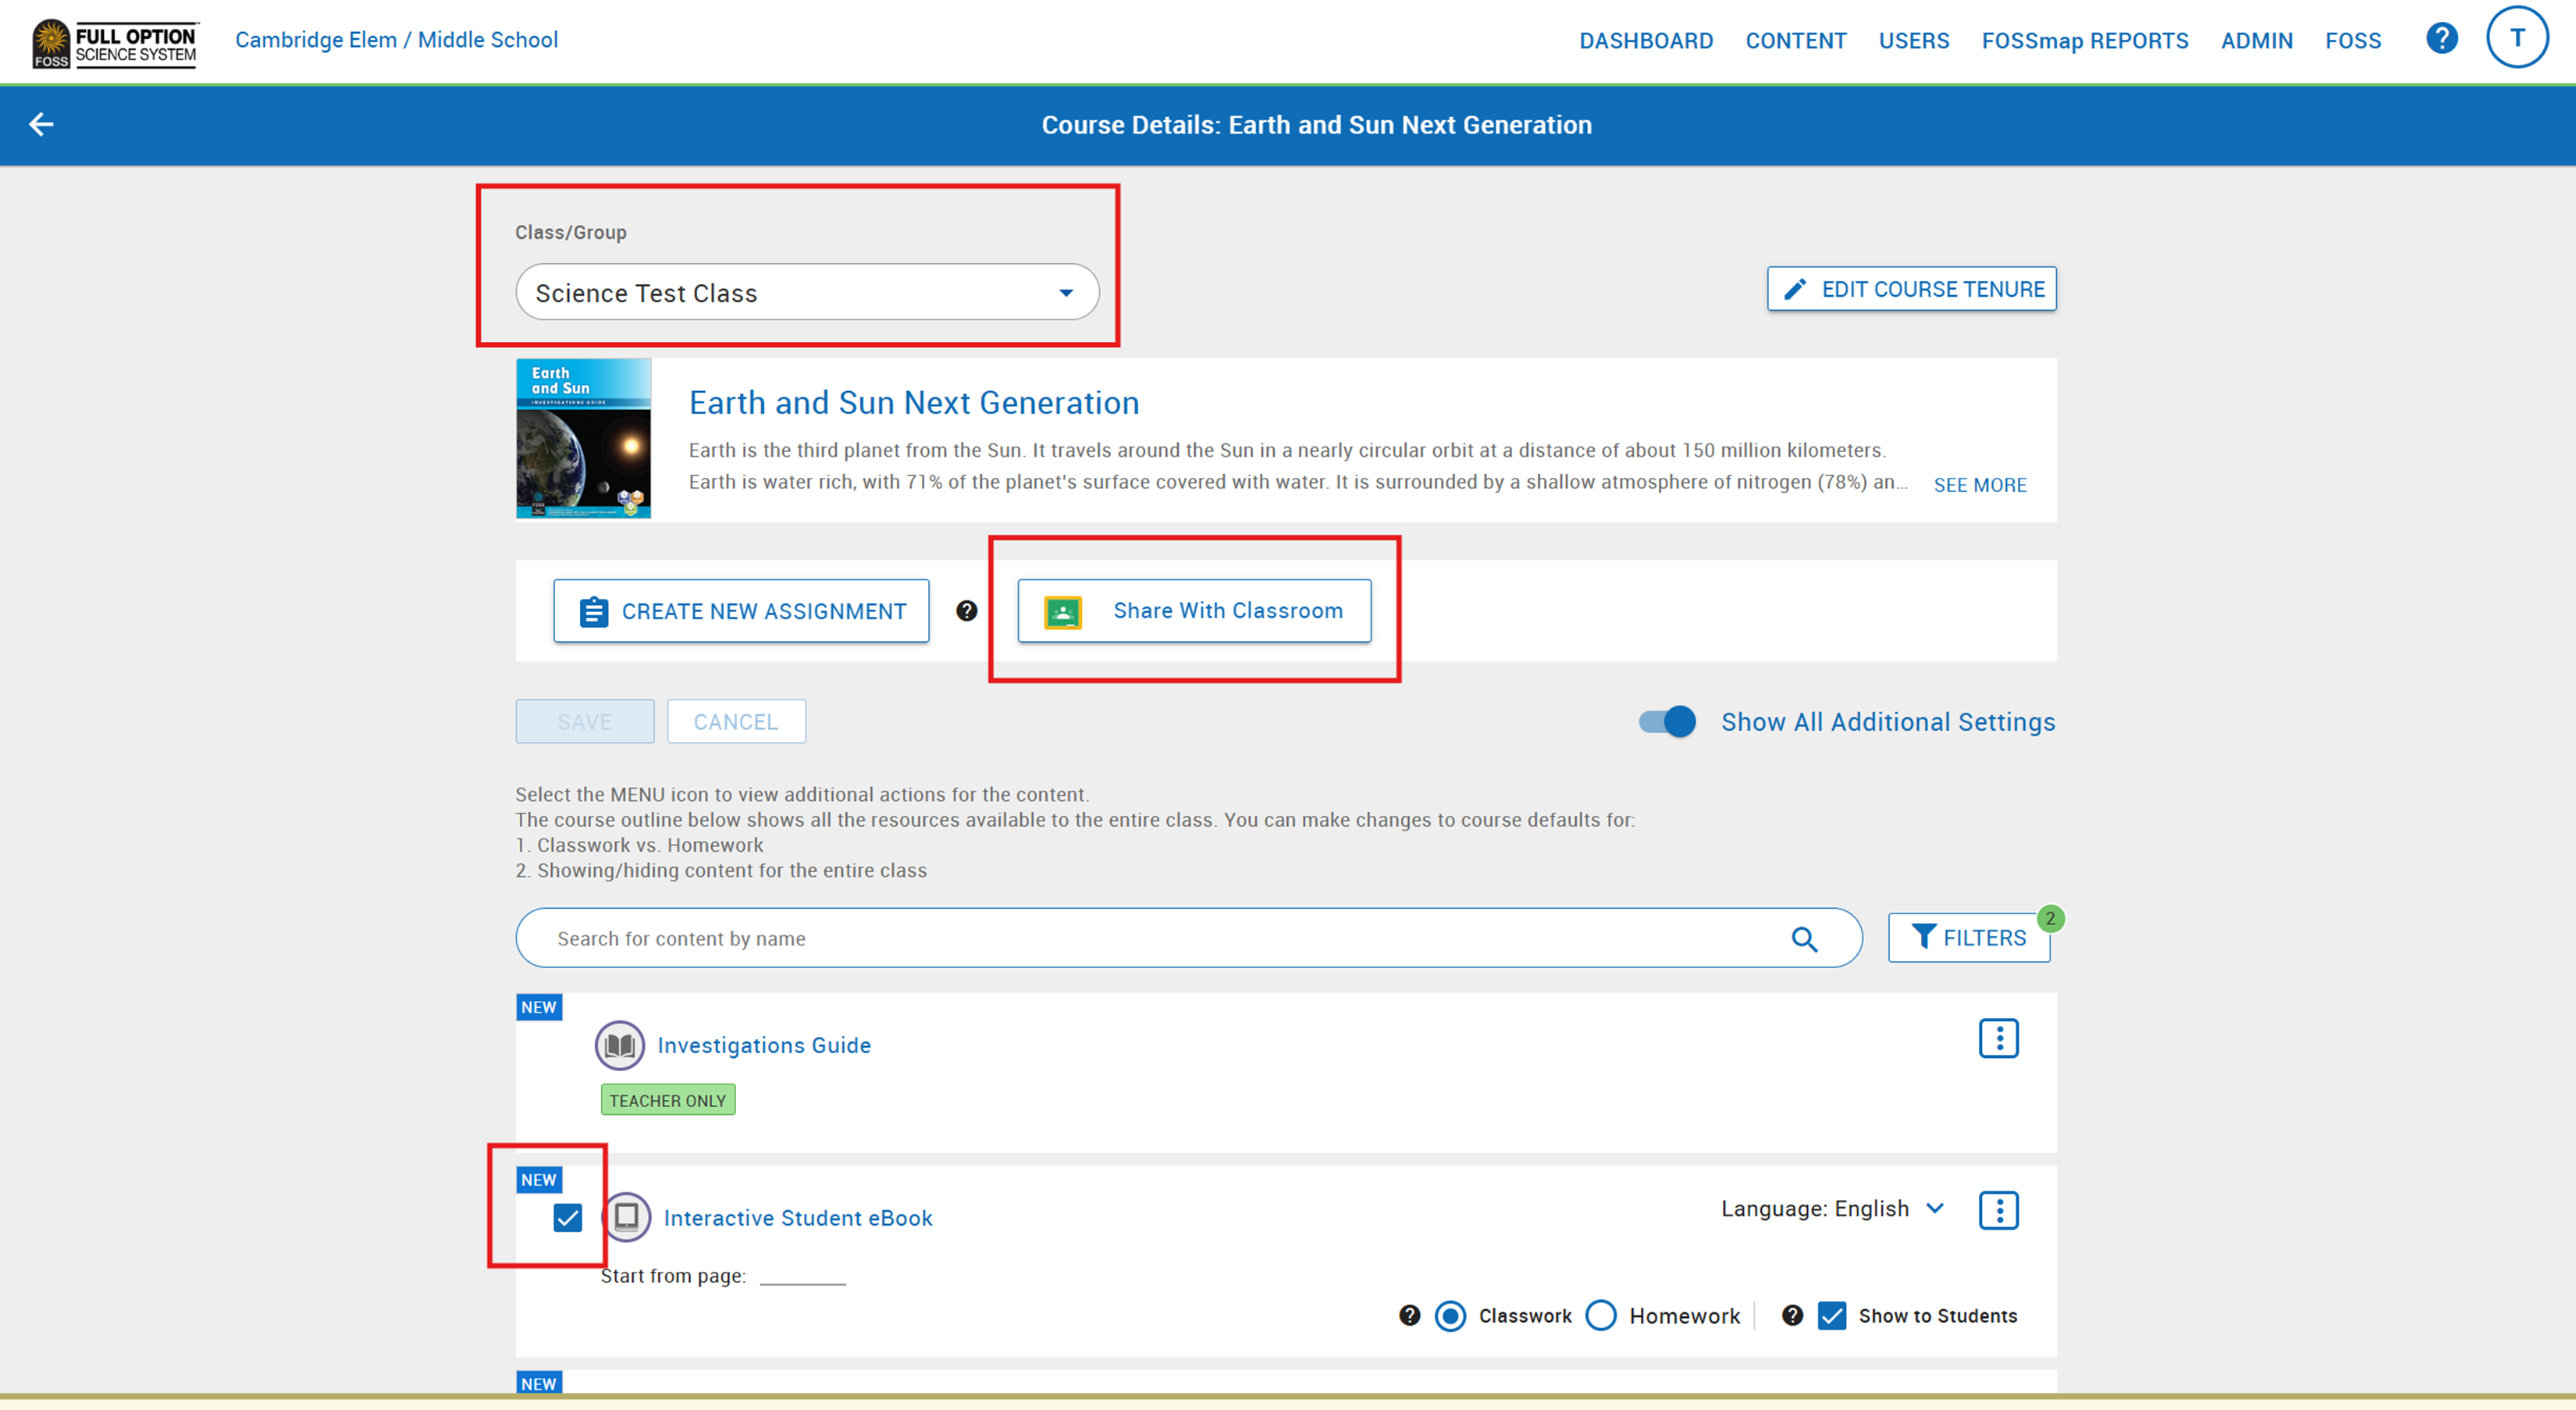
Task: Open the Investigations Guide link
Action: click(764, 1045)
